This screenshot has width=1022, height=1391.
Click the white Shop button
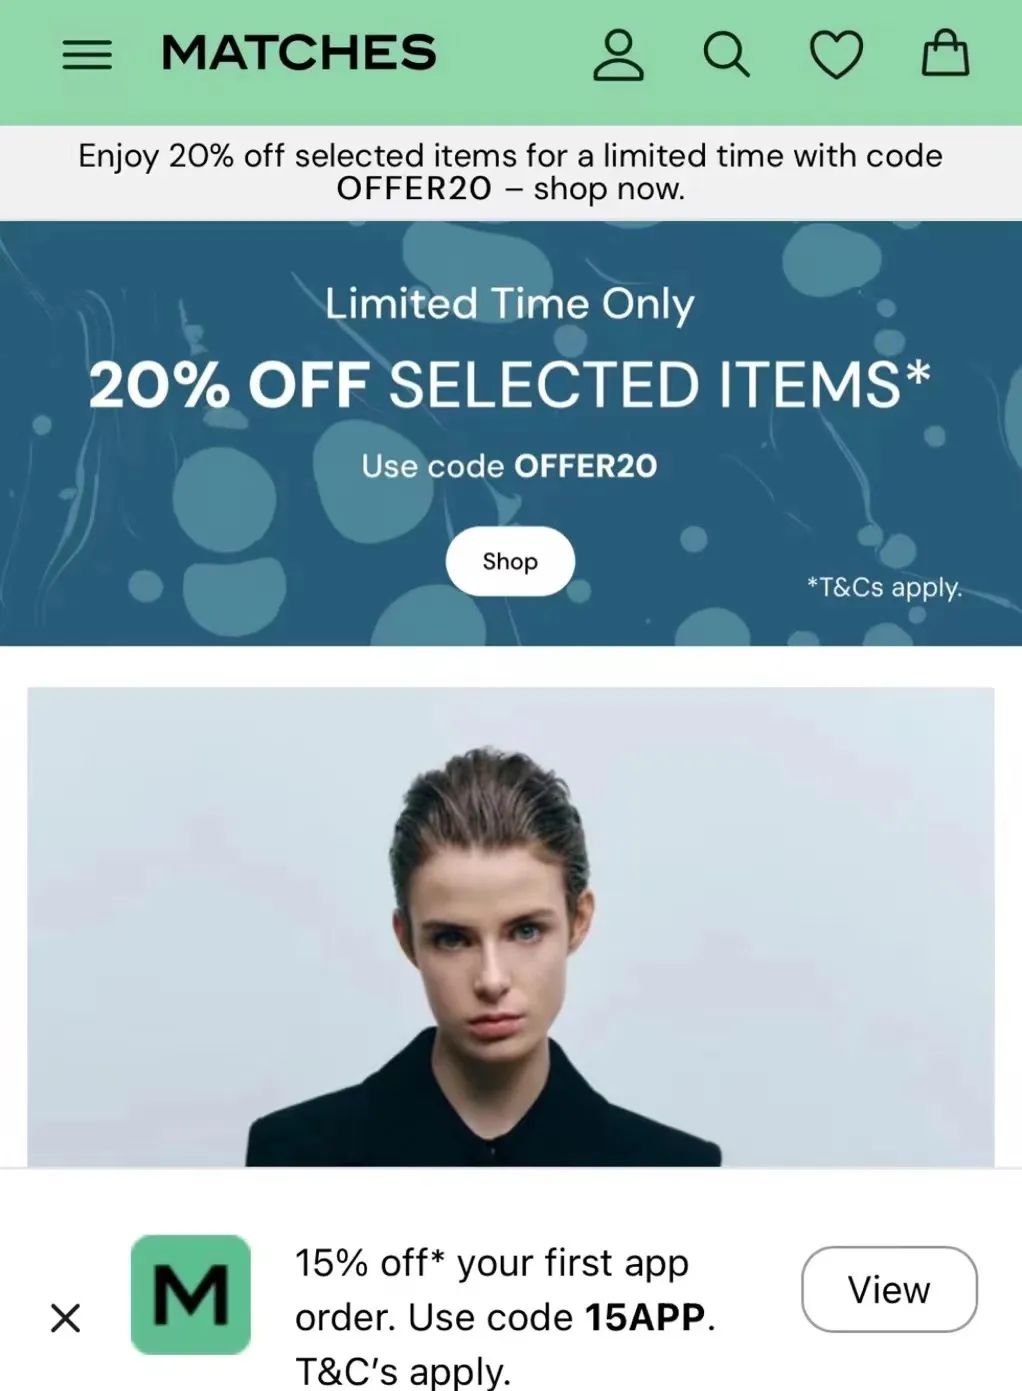pos(510,561)
